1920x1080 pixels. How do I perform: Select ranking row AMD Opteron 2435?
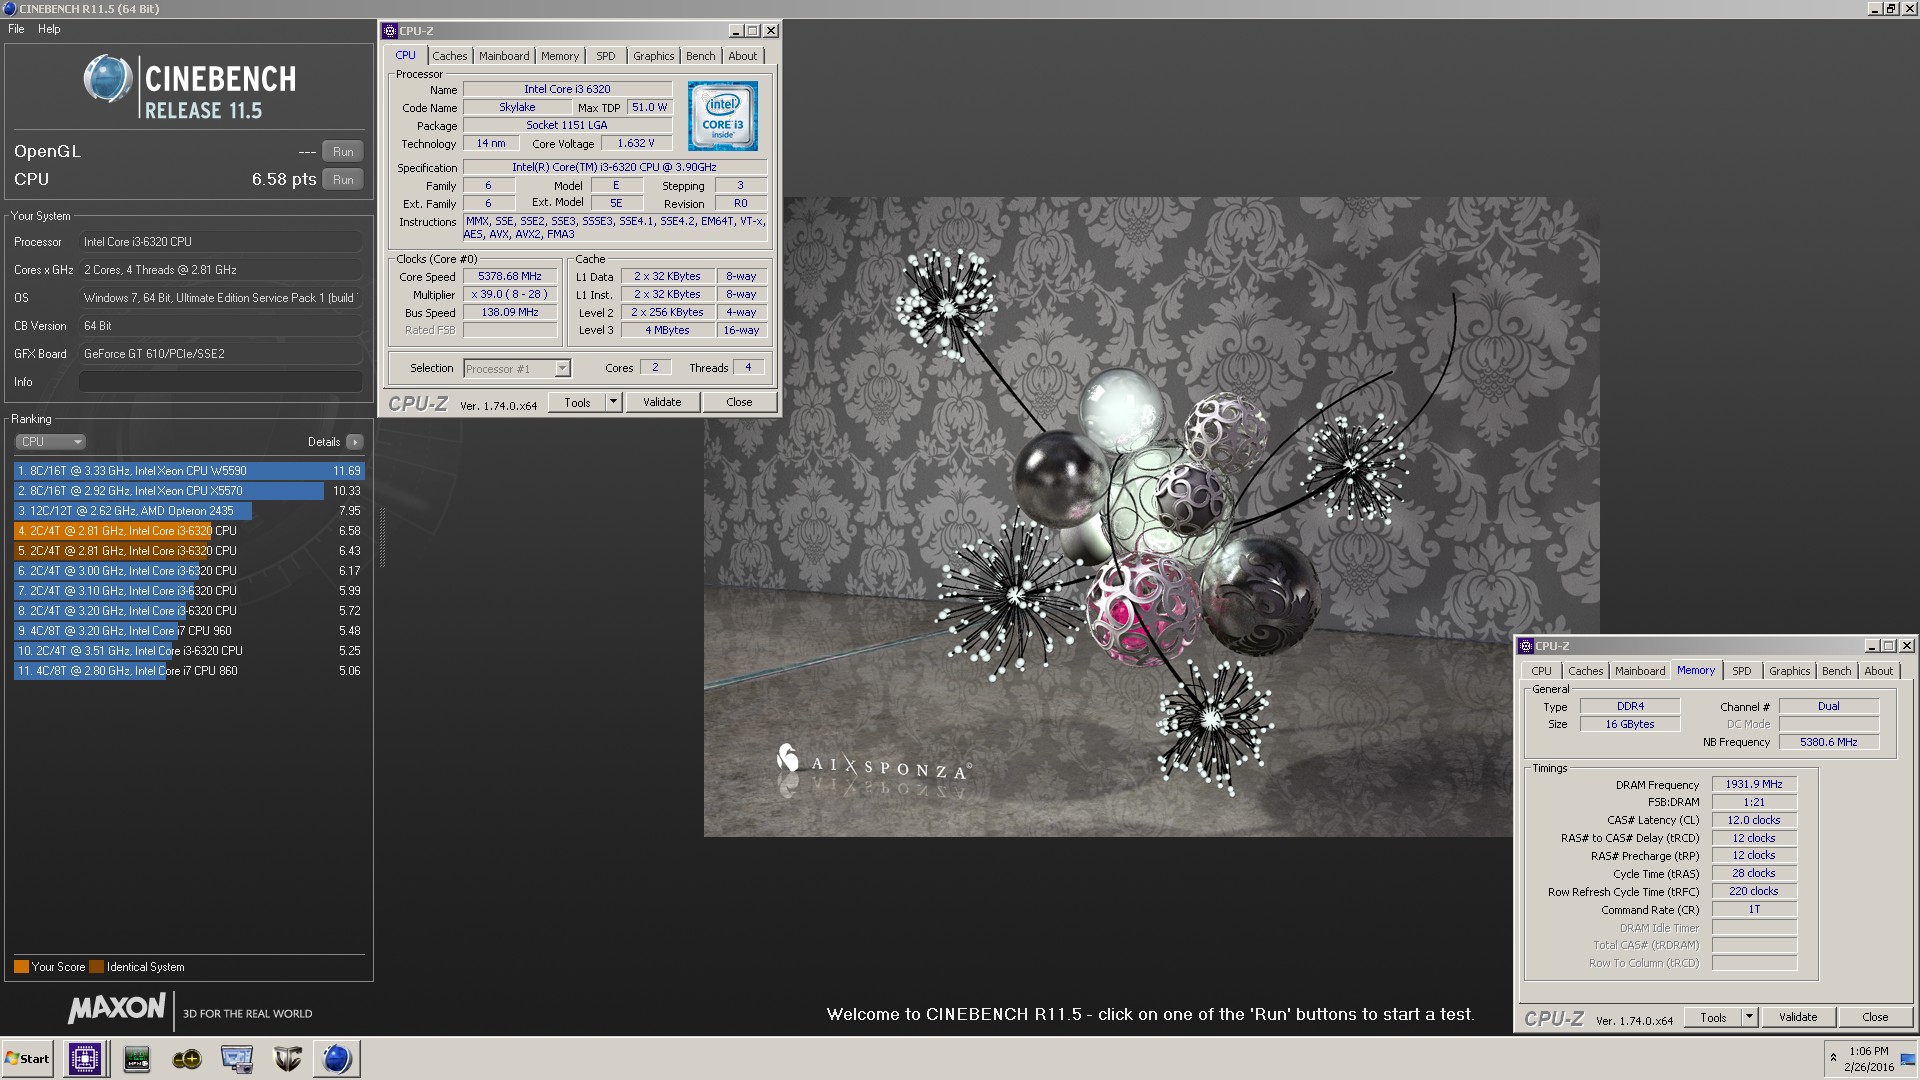[x=189, y=511]
